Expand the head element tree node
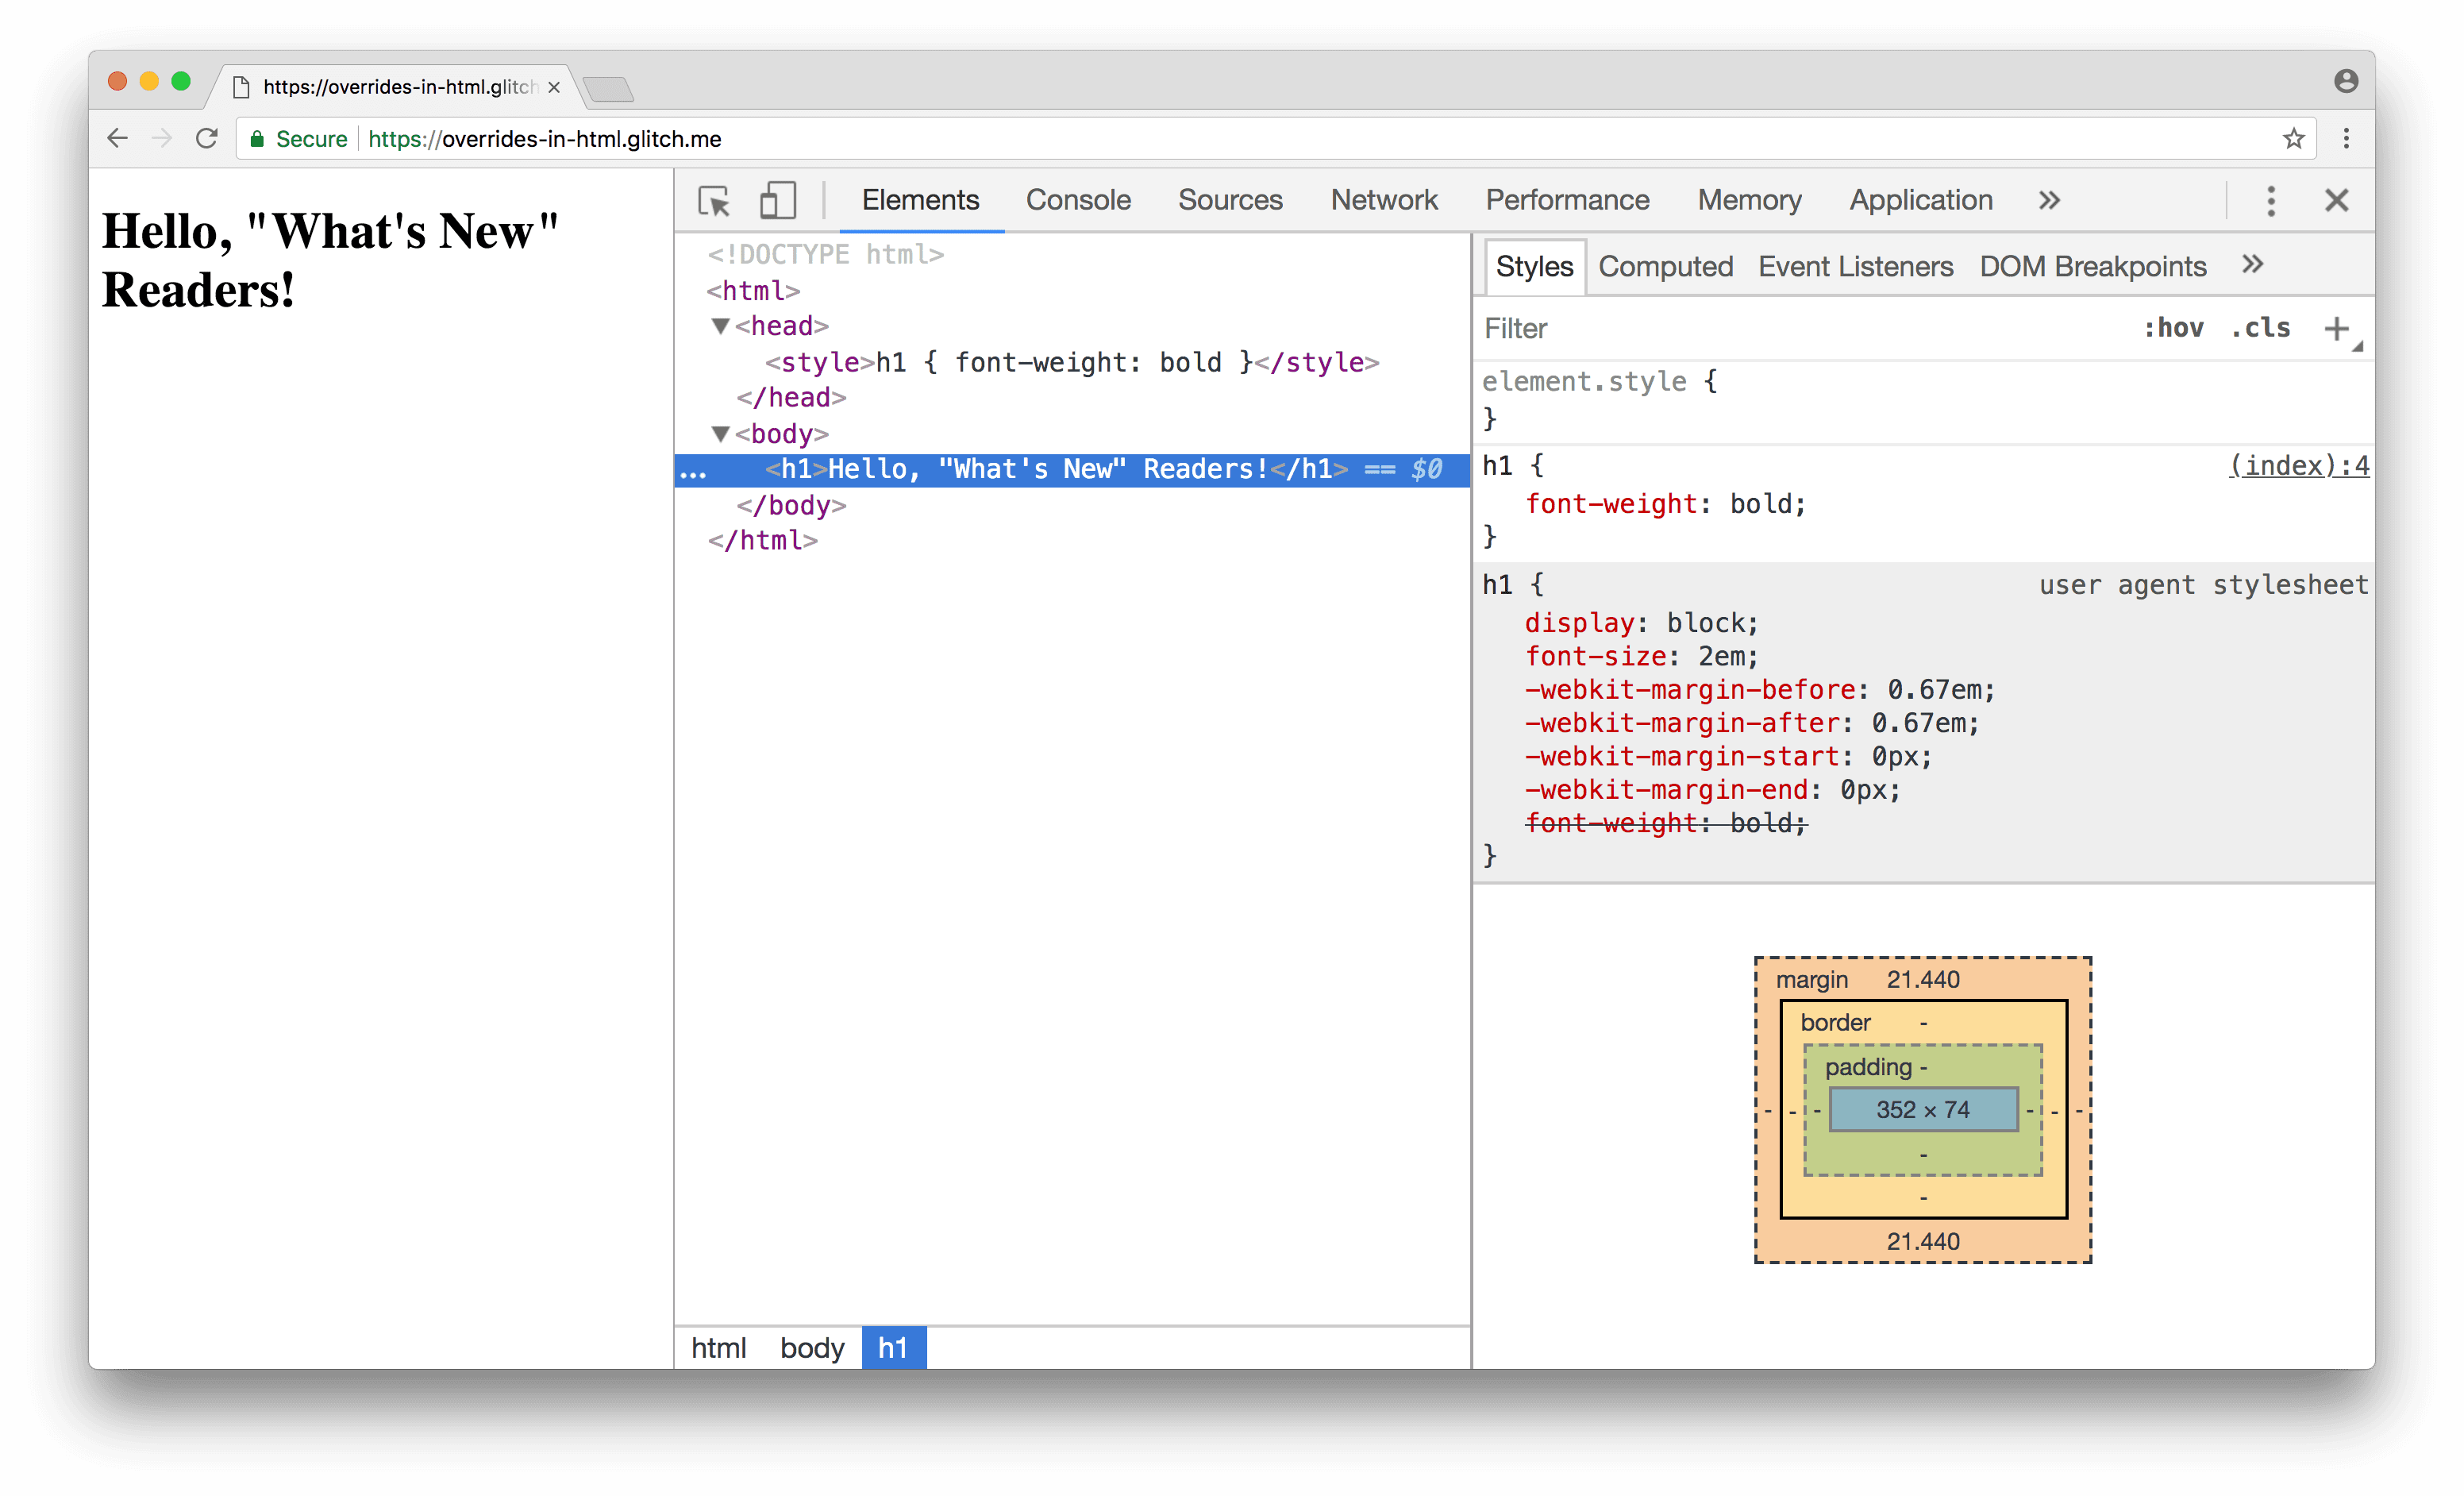 716,326
